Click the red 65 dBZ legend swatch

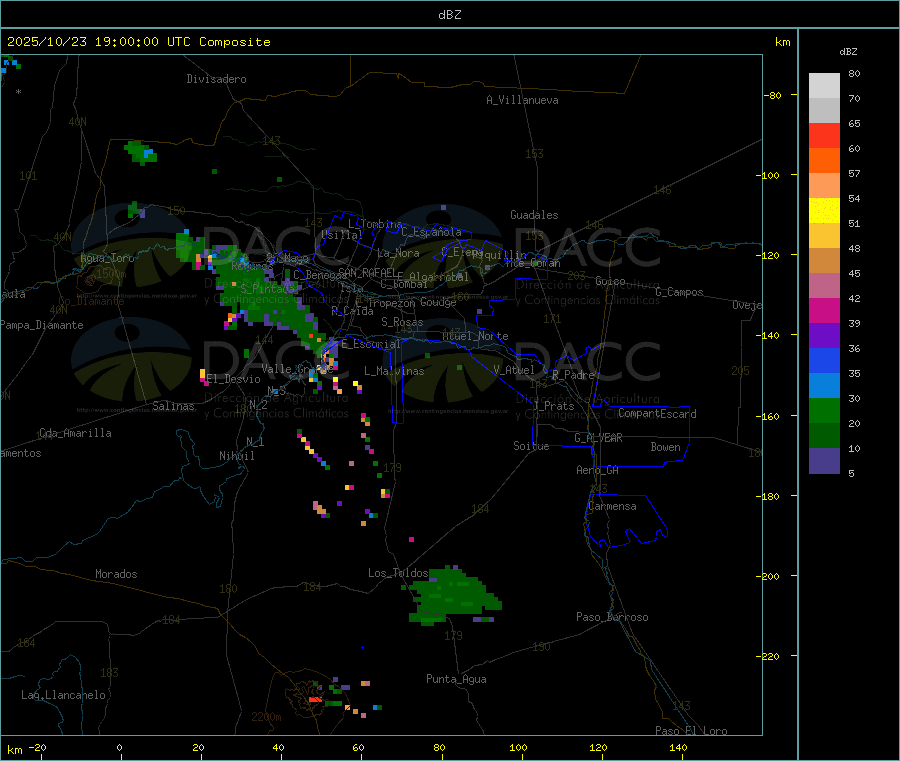coord(824,135)
